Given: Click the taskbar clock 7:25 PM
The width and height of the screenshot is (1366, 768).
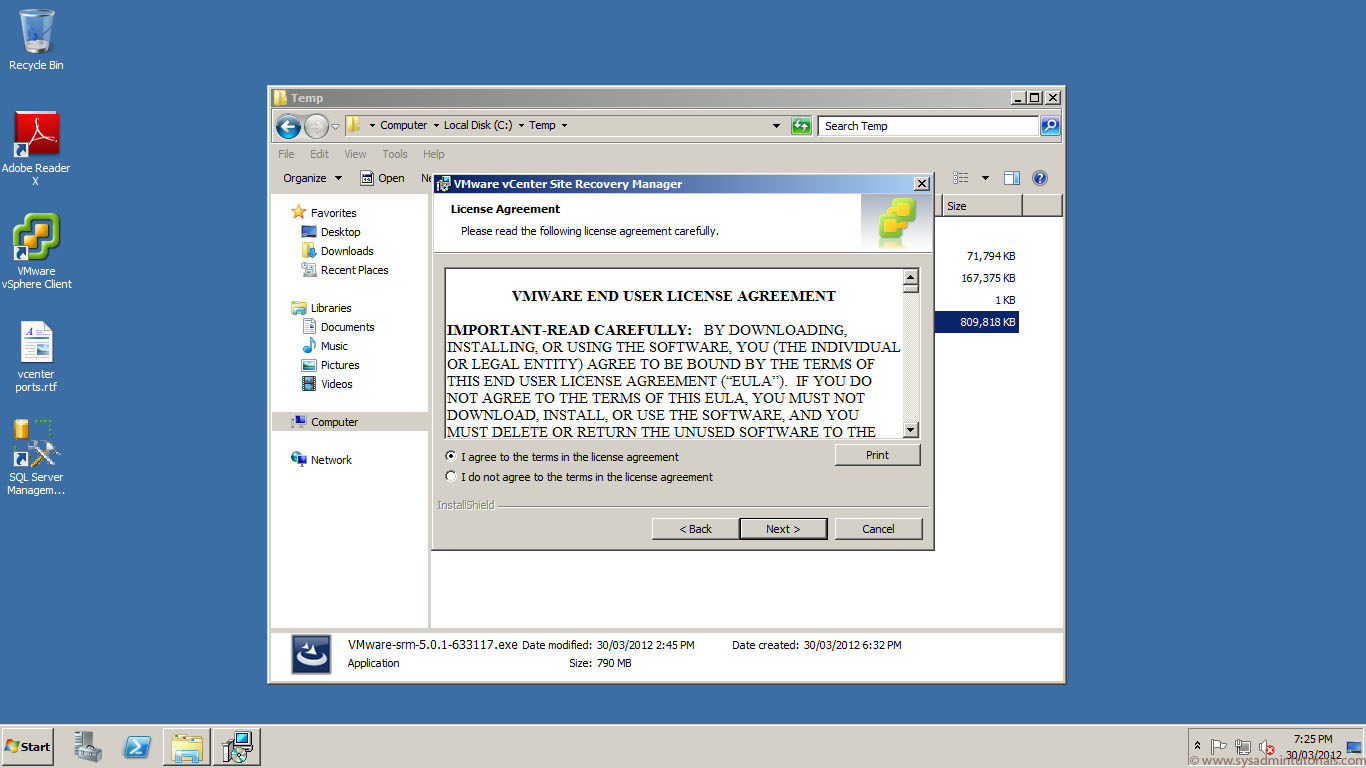Looking at the screenshot, I should pos(1312,739).
